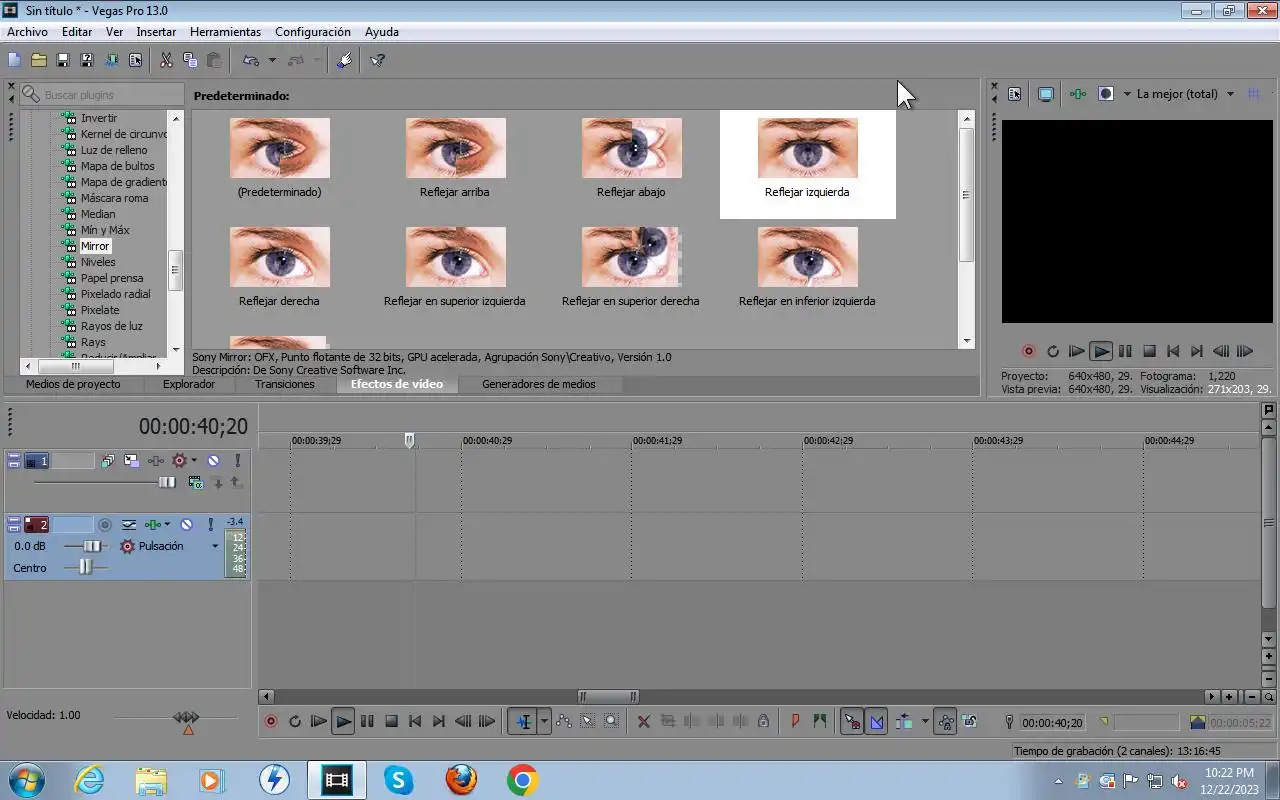The height and width of the screenshot is (800, 1280).
Task: Solo audio track 2
Action: point(210,524)
